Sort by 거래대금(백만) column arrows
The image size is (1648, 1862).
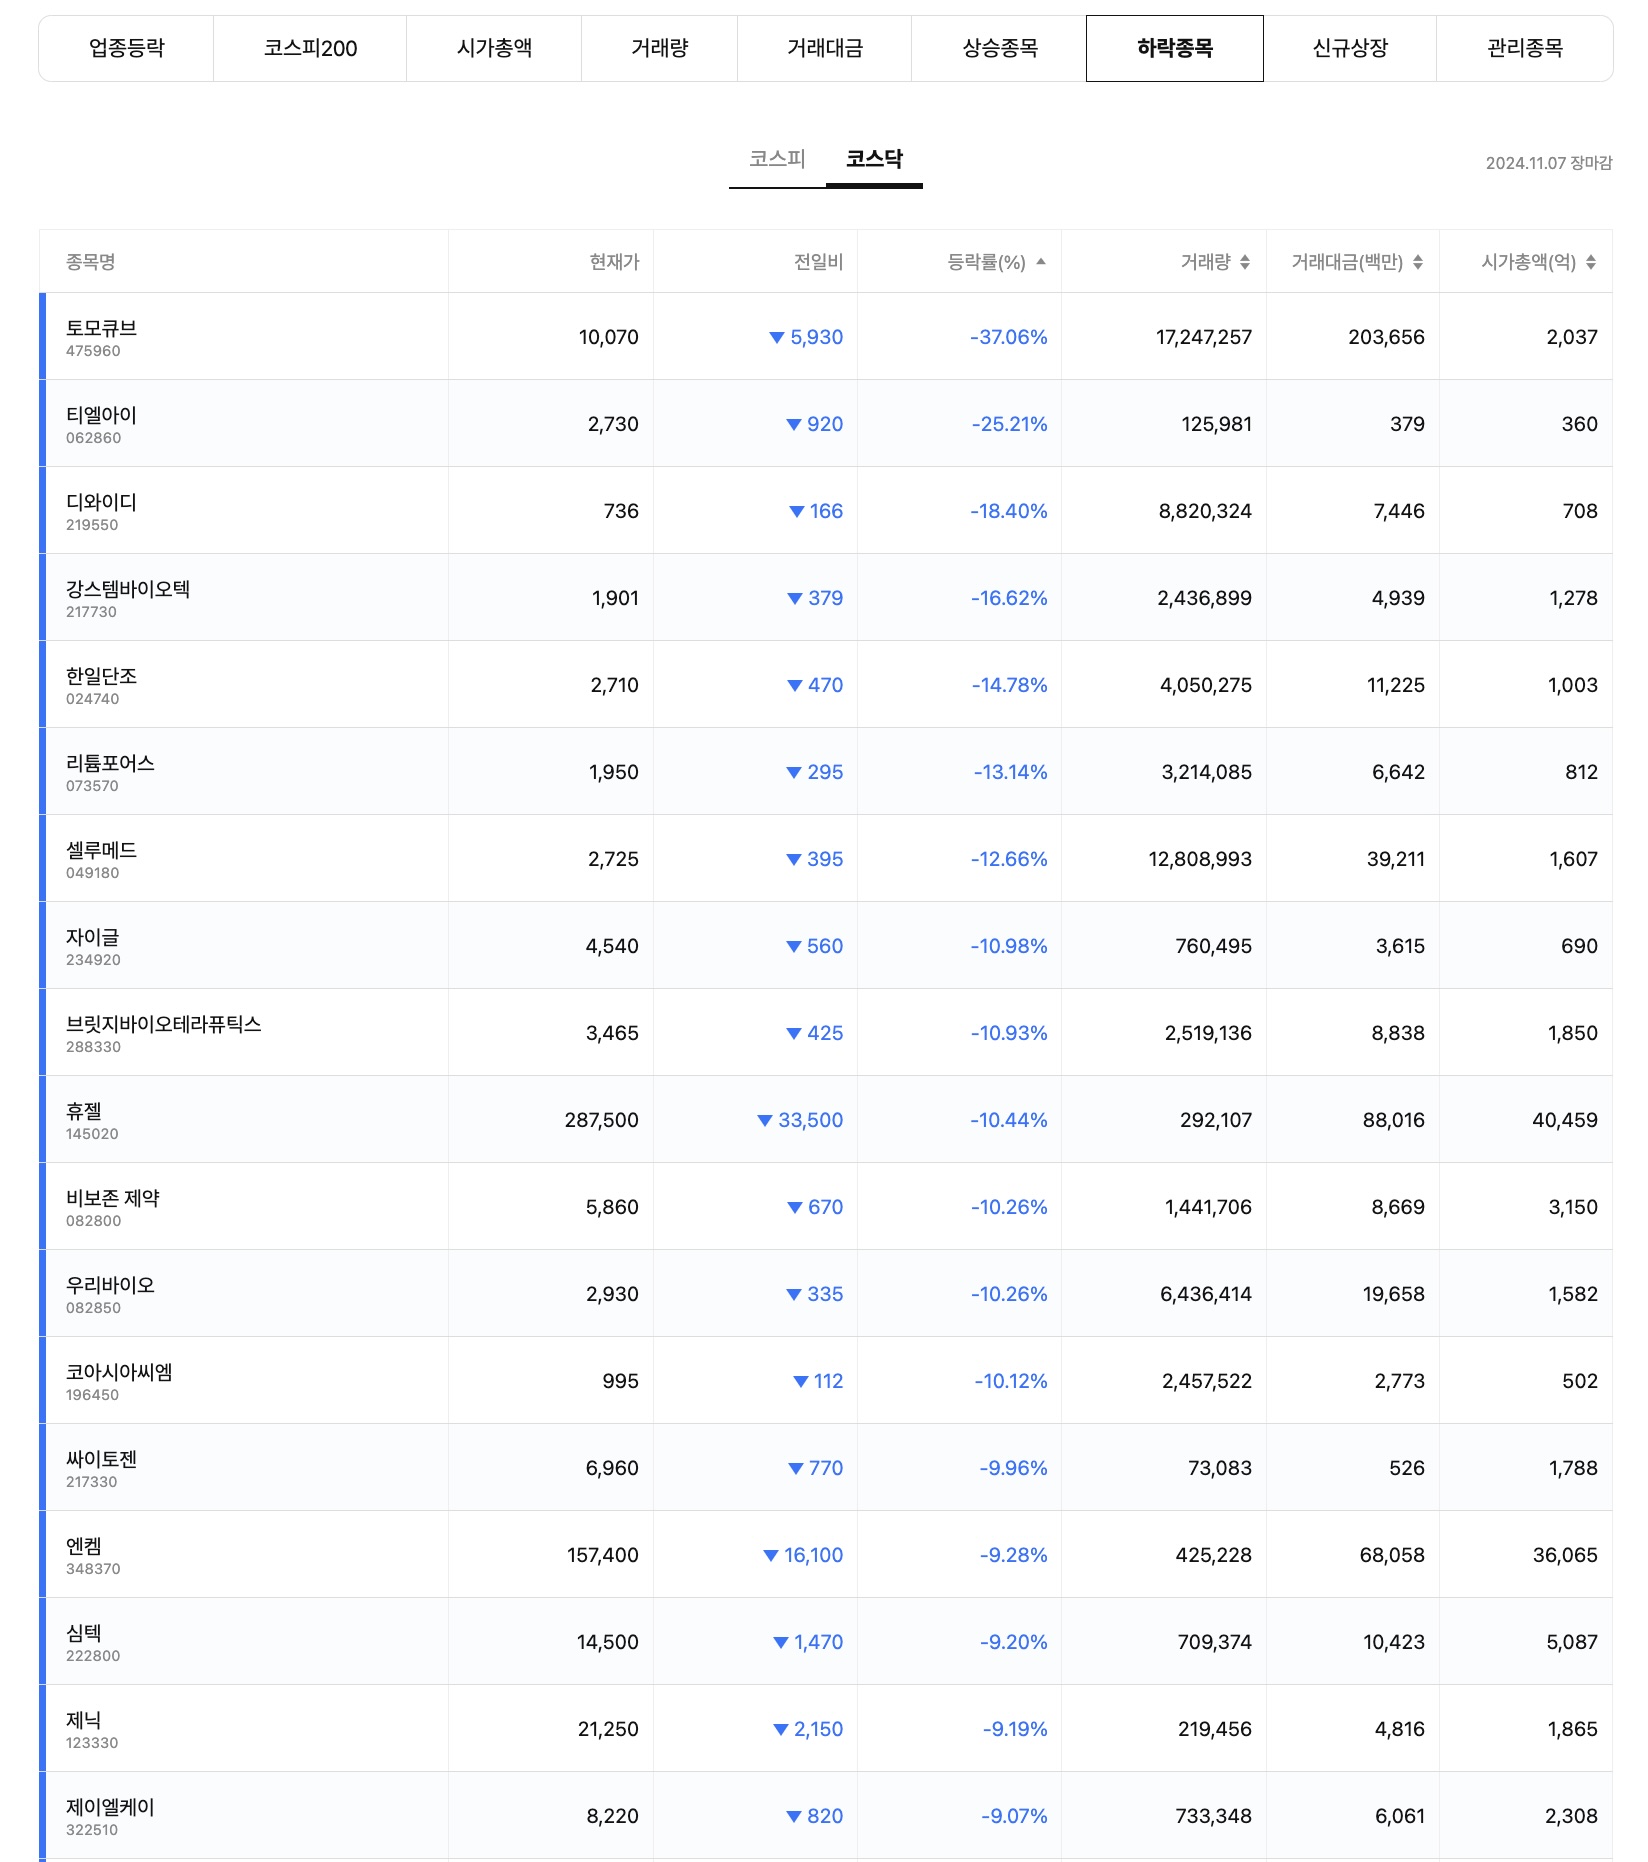pos(1418,262)
